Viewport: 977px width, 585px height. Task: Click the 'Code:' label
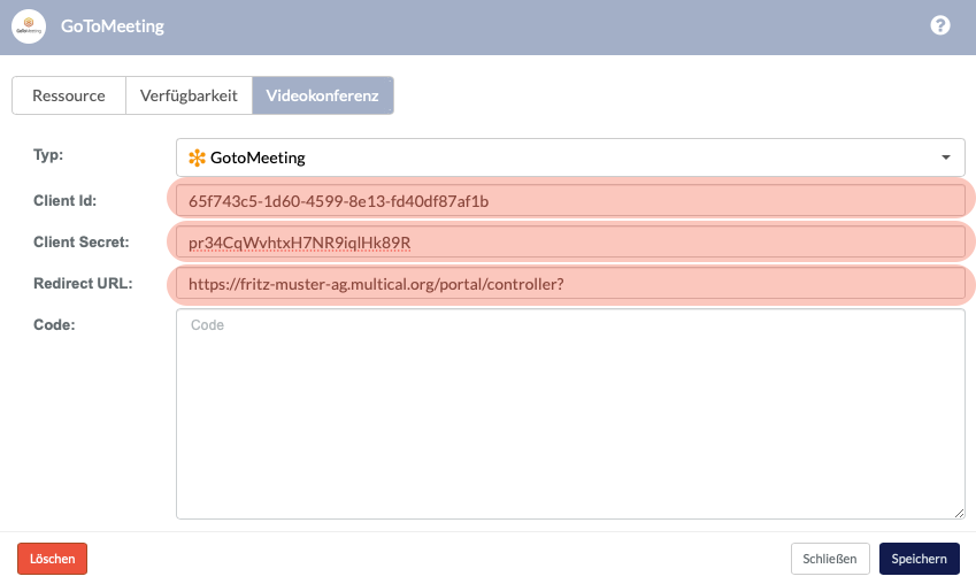coord(54,325)
